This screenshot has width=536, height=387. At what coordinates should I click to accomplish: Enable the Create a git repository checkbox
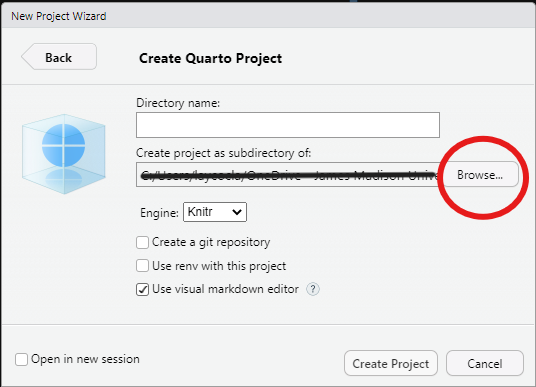pyautogui.click(x=143, y=242)
